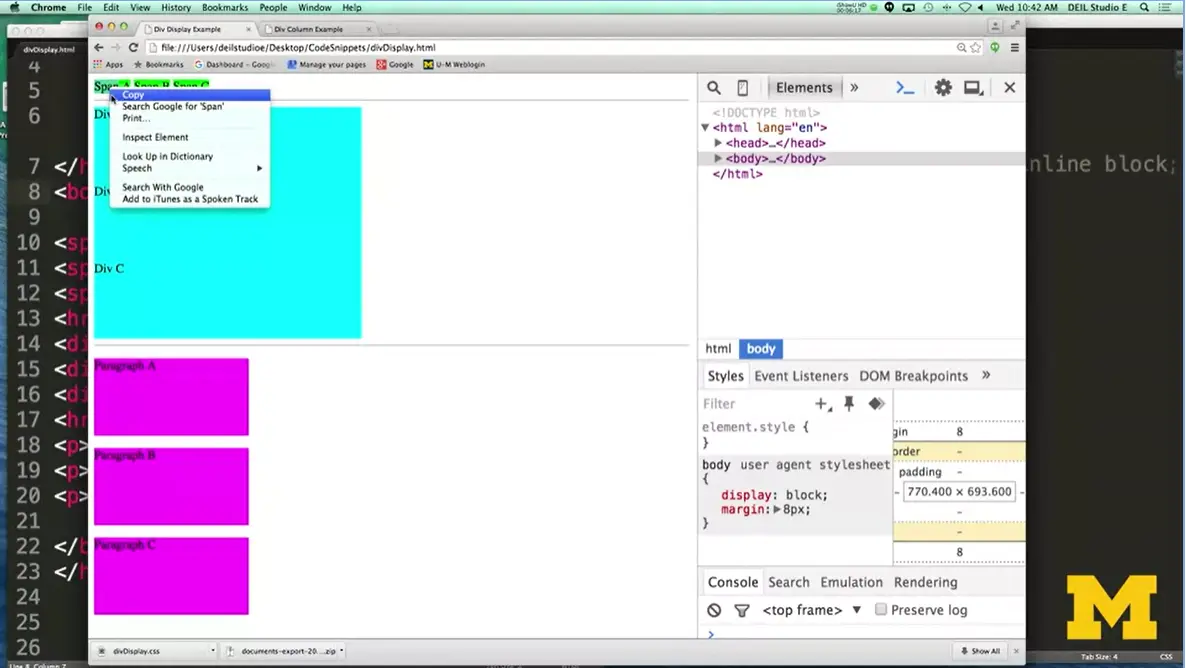
Task: Click the dock side icon in DevTools
Action: tap(973, 88)
